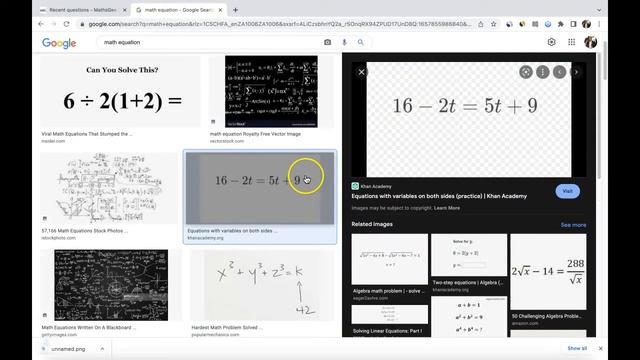Click the Google account avatar
This screenshot has height=360, width=640.
coord(590,42)
